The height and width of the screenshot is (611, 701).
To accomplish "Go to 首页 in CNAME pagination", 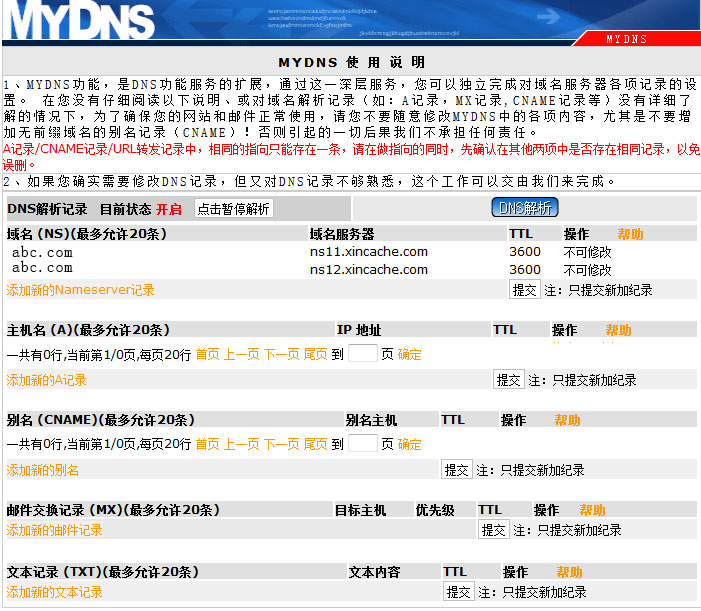I will 207,444.
